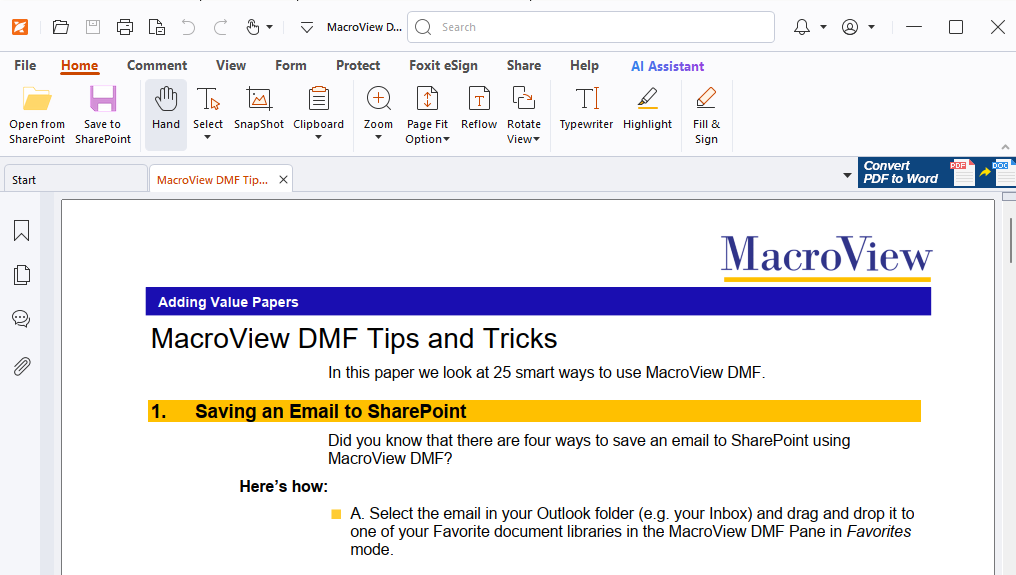Image resolution: width=1016 pixels, height=575 pixels.
Task: Expand notifications dropdown arrow
Action: pyautogui.click(x=823, y=27)
